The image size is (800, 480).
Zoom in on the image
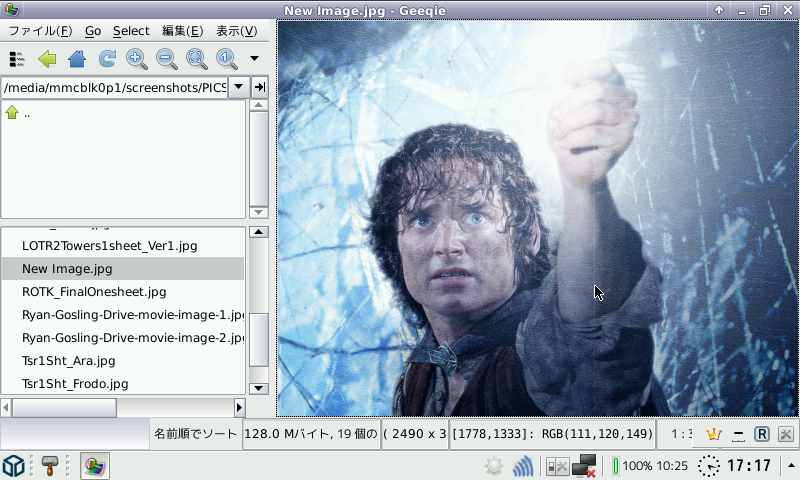point(137,59)
